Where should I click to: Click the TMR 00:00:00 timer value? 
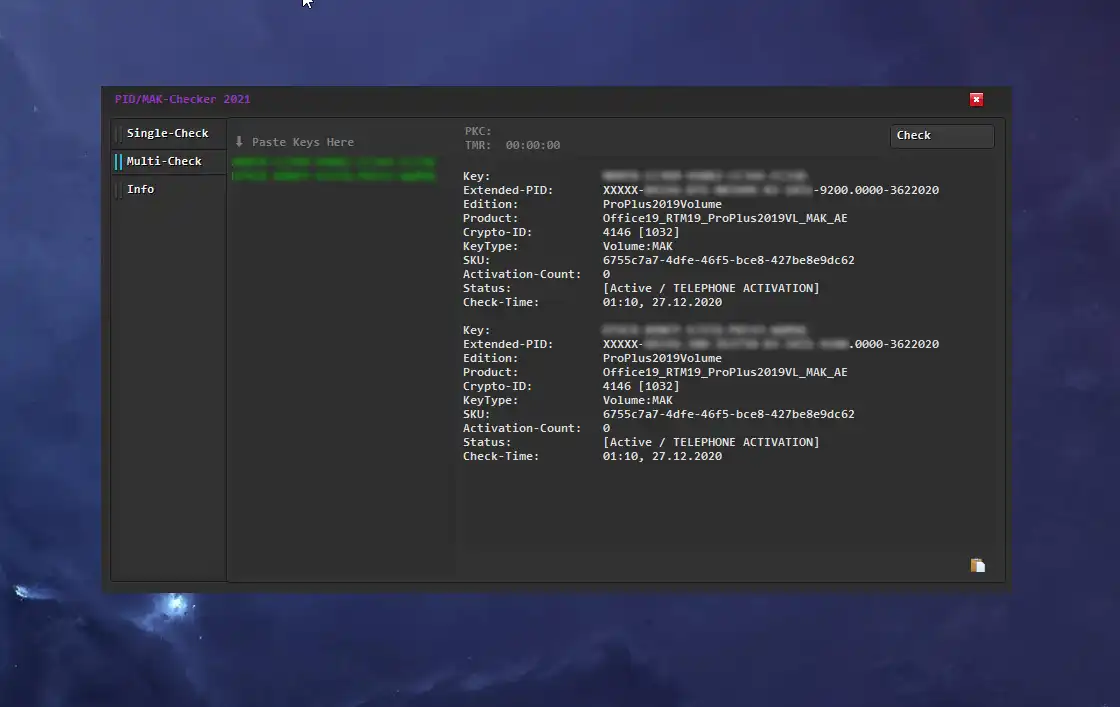click(x=533, y=145)
